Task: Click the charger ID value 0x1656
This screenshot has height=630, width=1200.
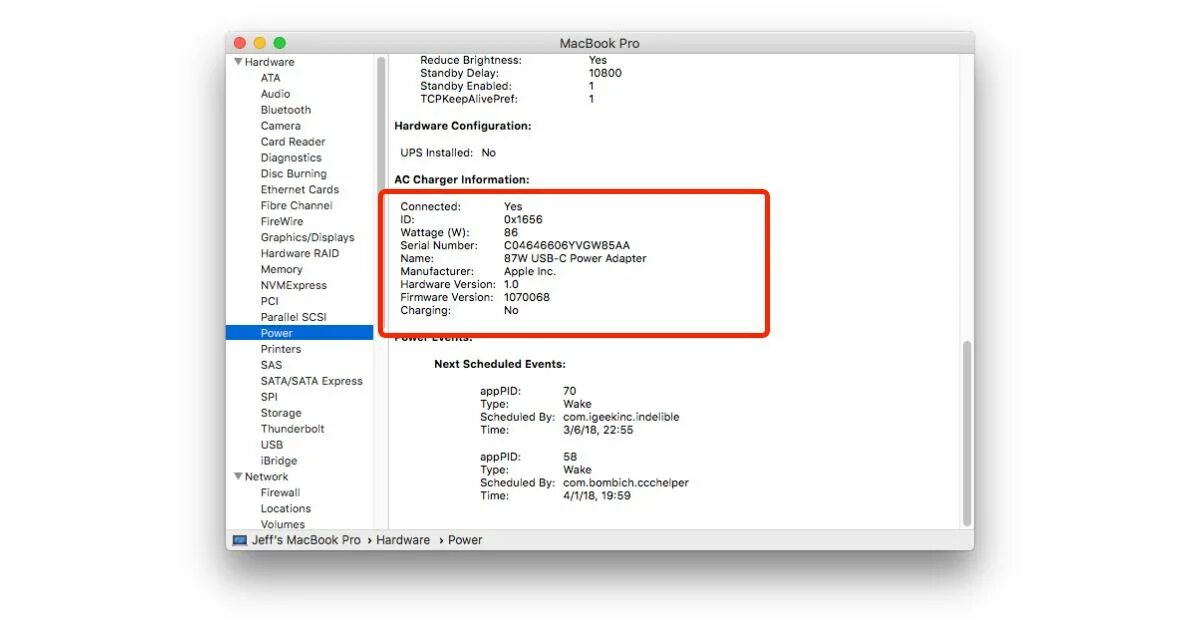Action: pos(523,219)
